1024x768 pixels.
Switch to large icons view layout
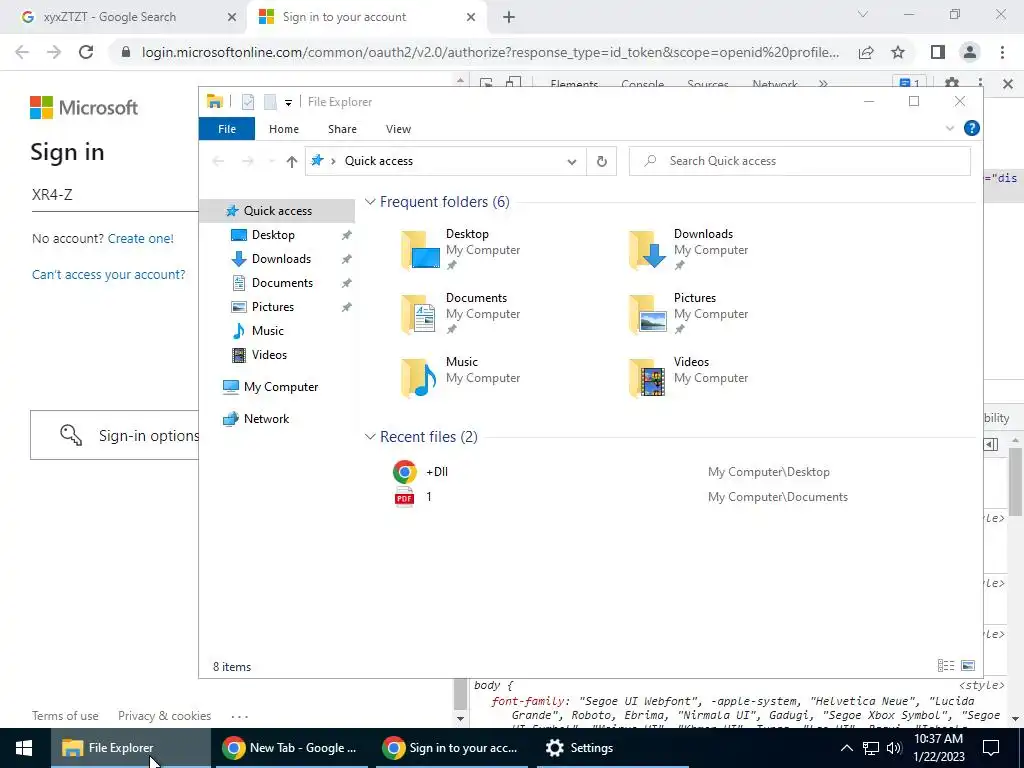click(x=968, y=665)
